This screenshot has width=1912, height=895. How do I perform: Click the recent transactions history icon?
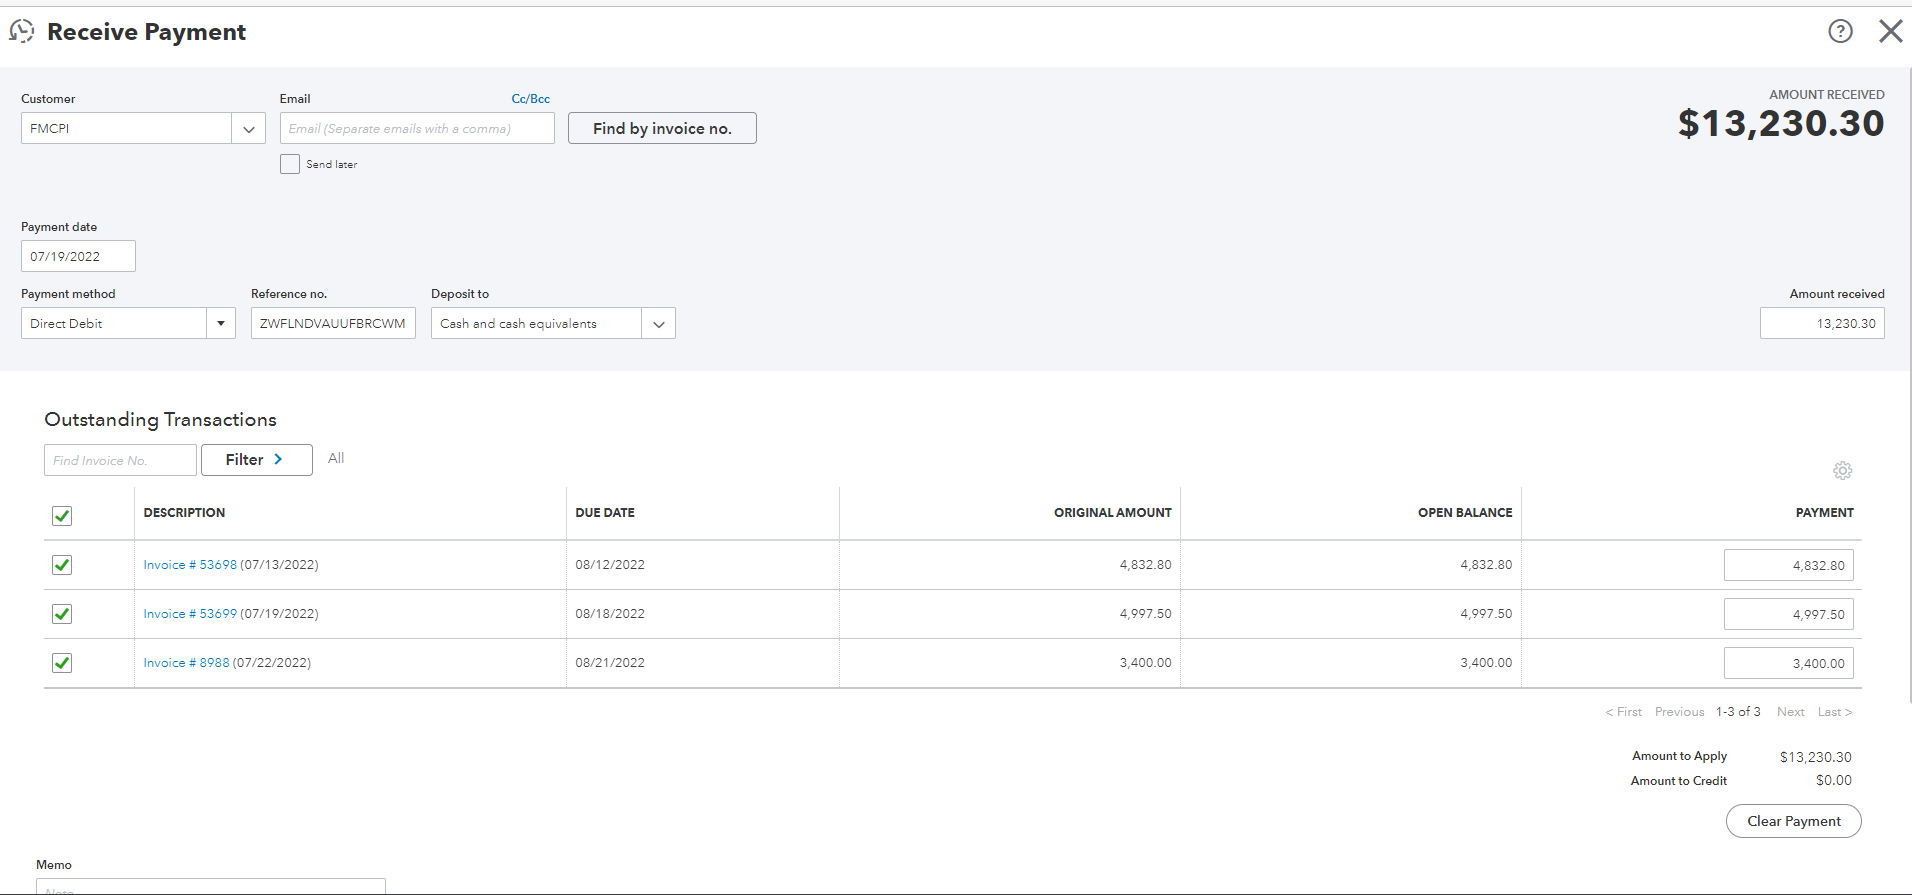coord(21,31)
